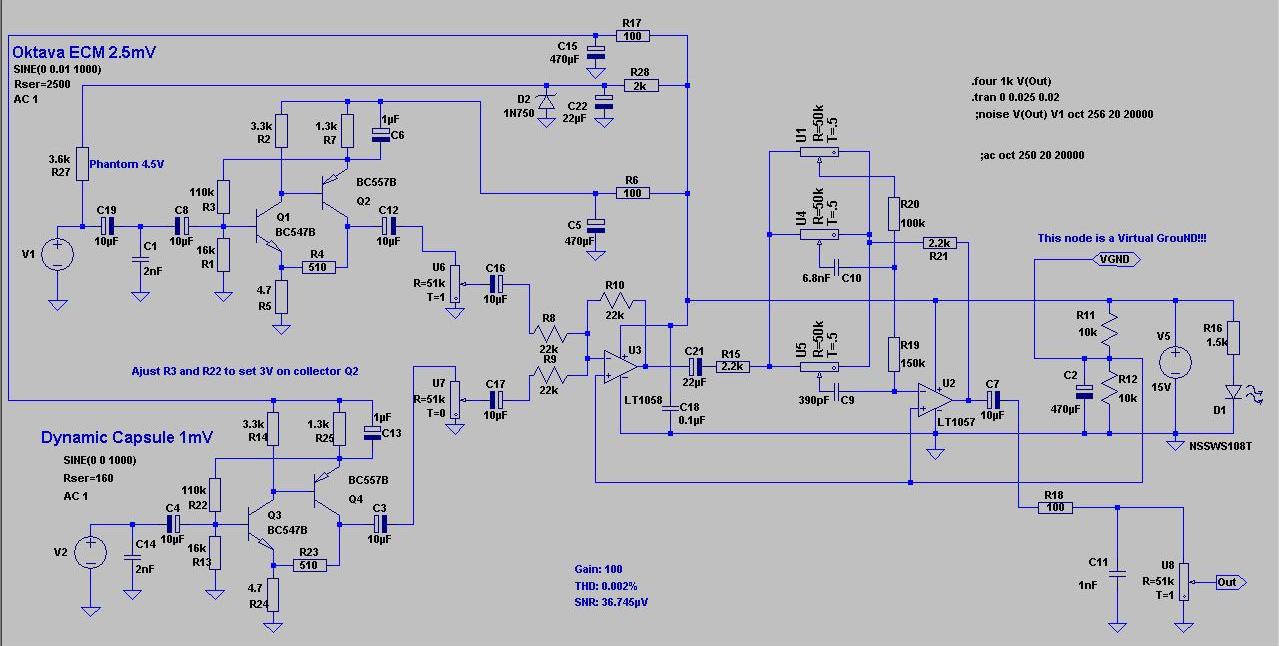Select capacitor C3 10µF symbol
The width and height of the screenshot is (1280, 646).
coord(379,523)
